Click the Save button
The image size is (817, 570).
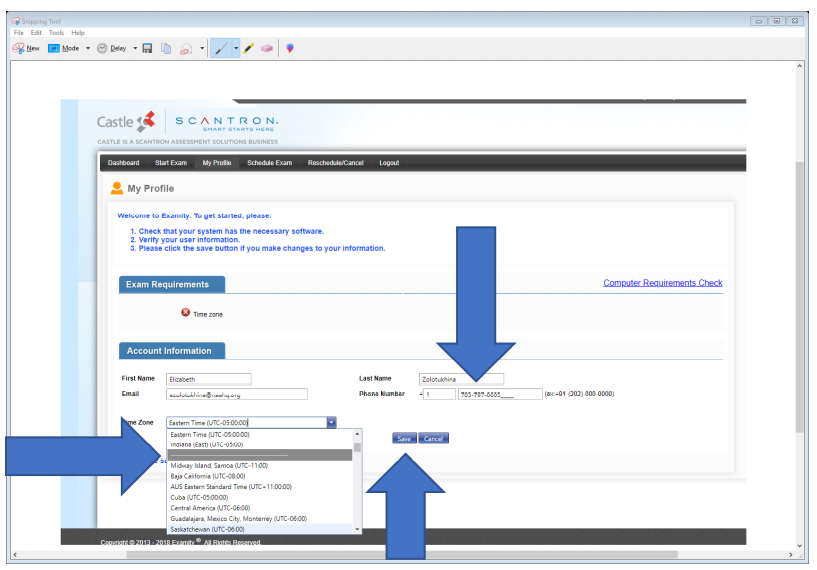[x=404, y=439]
